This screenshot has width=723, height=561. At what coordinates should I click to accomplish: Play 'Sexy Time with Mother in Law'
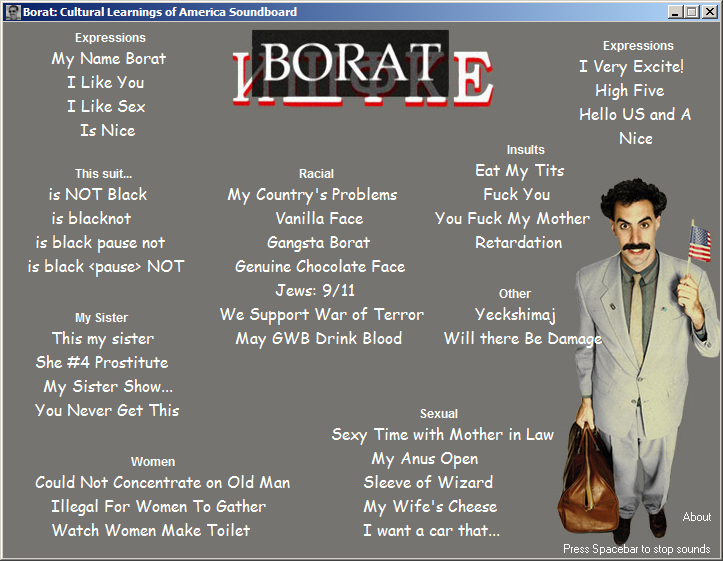pos(443,435)
